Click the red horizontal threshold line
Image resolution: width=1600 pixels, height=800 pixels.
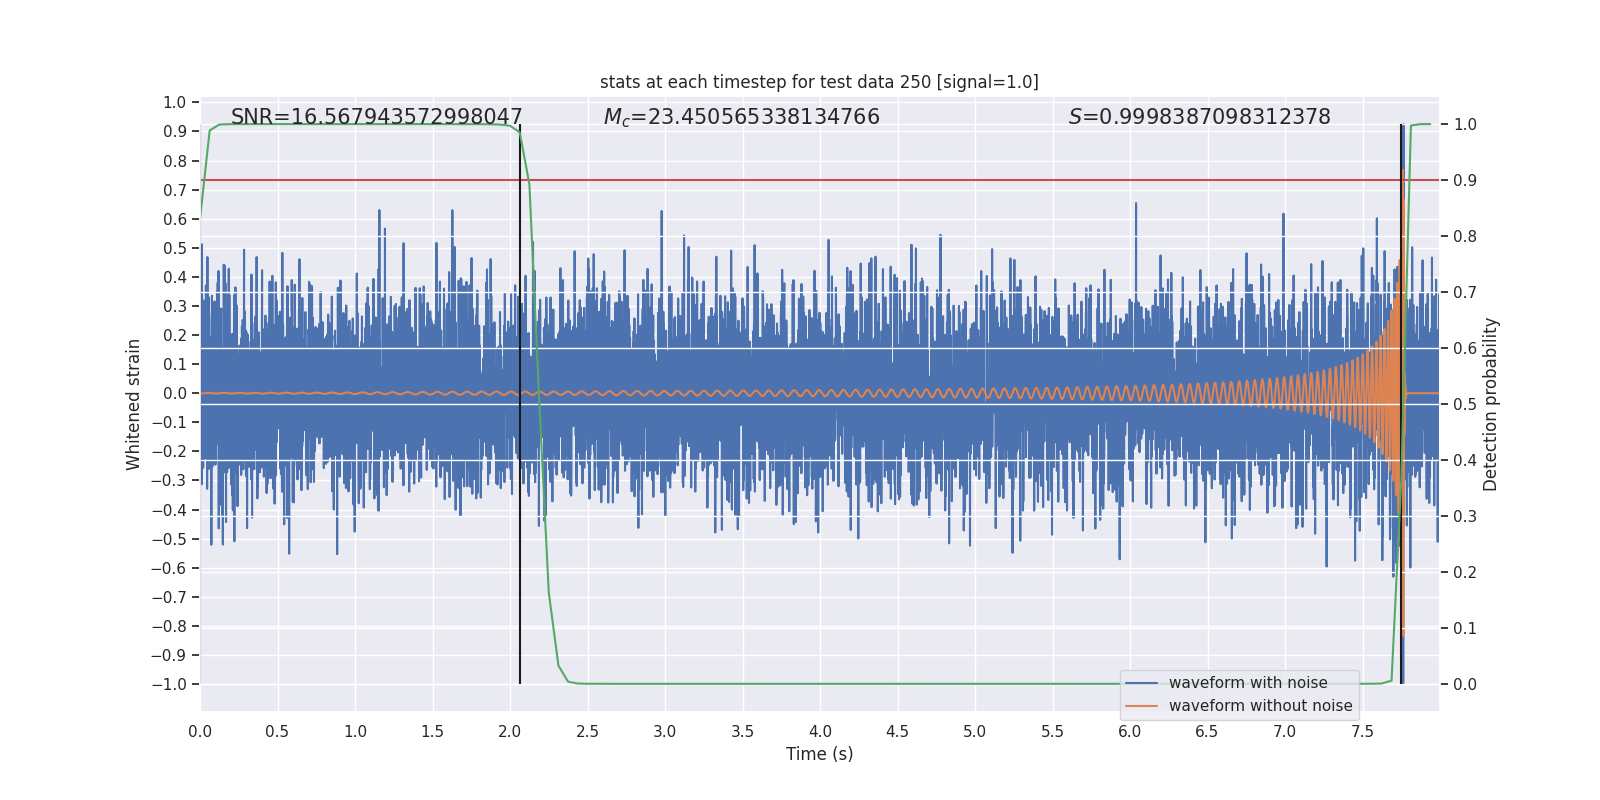819,180
